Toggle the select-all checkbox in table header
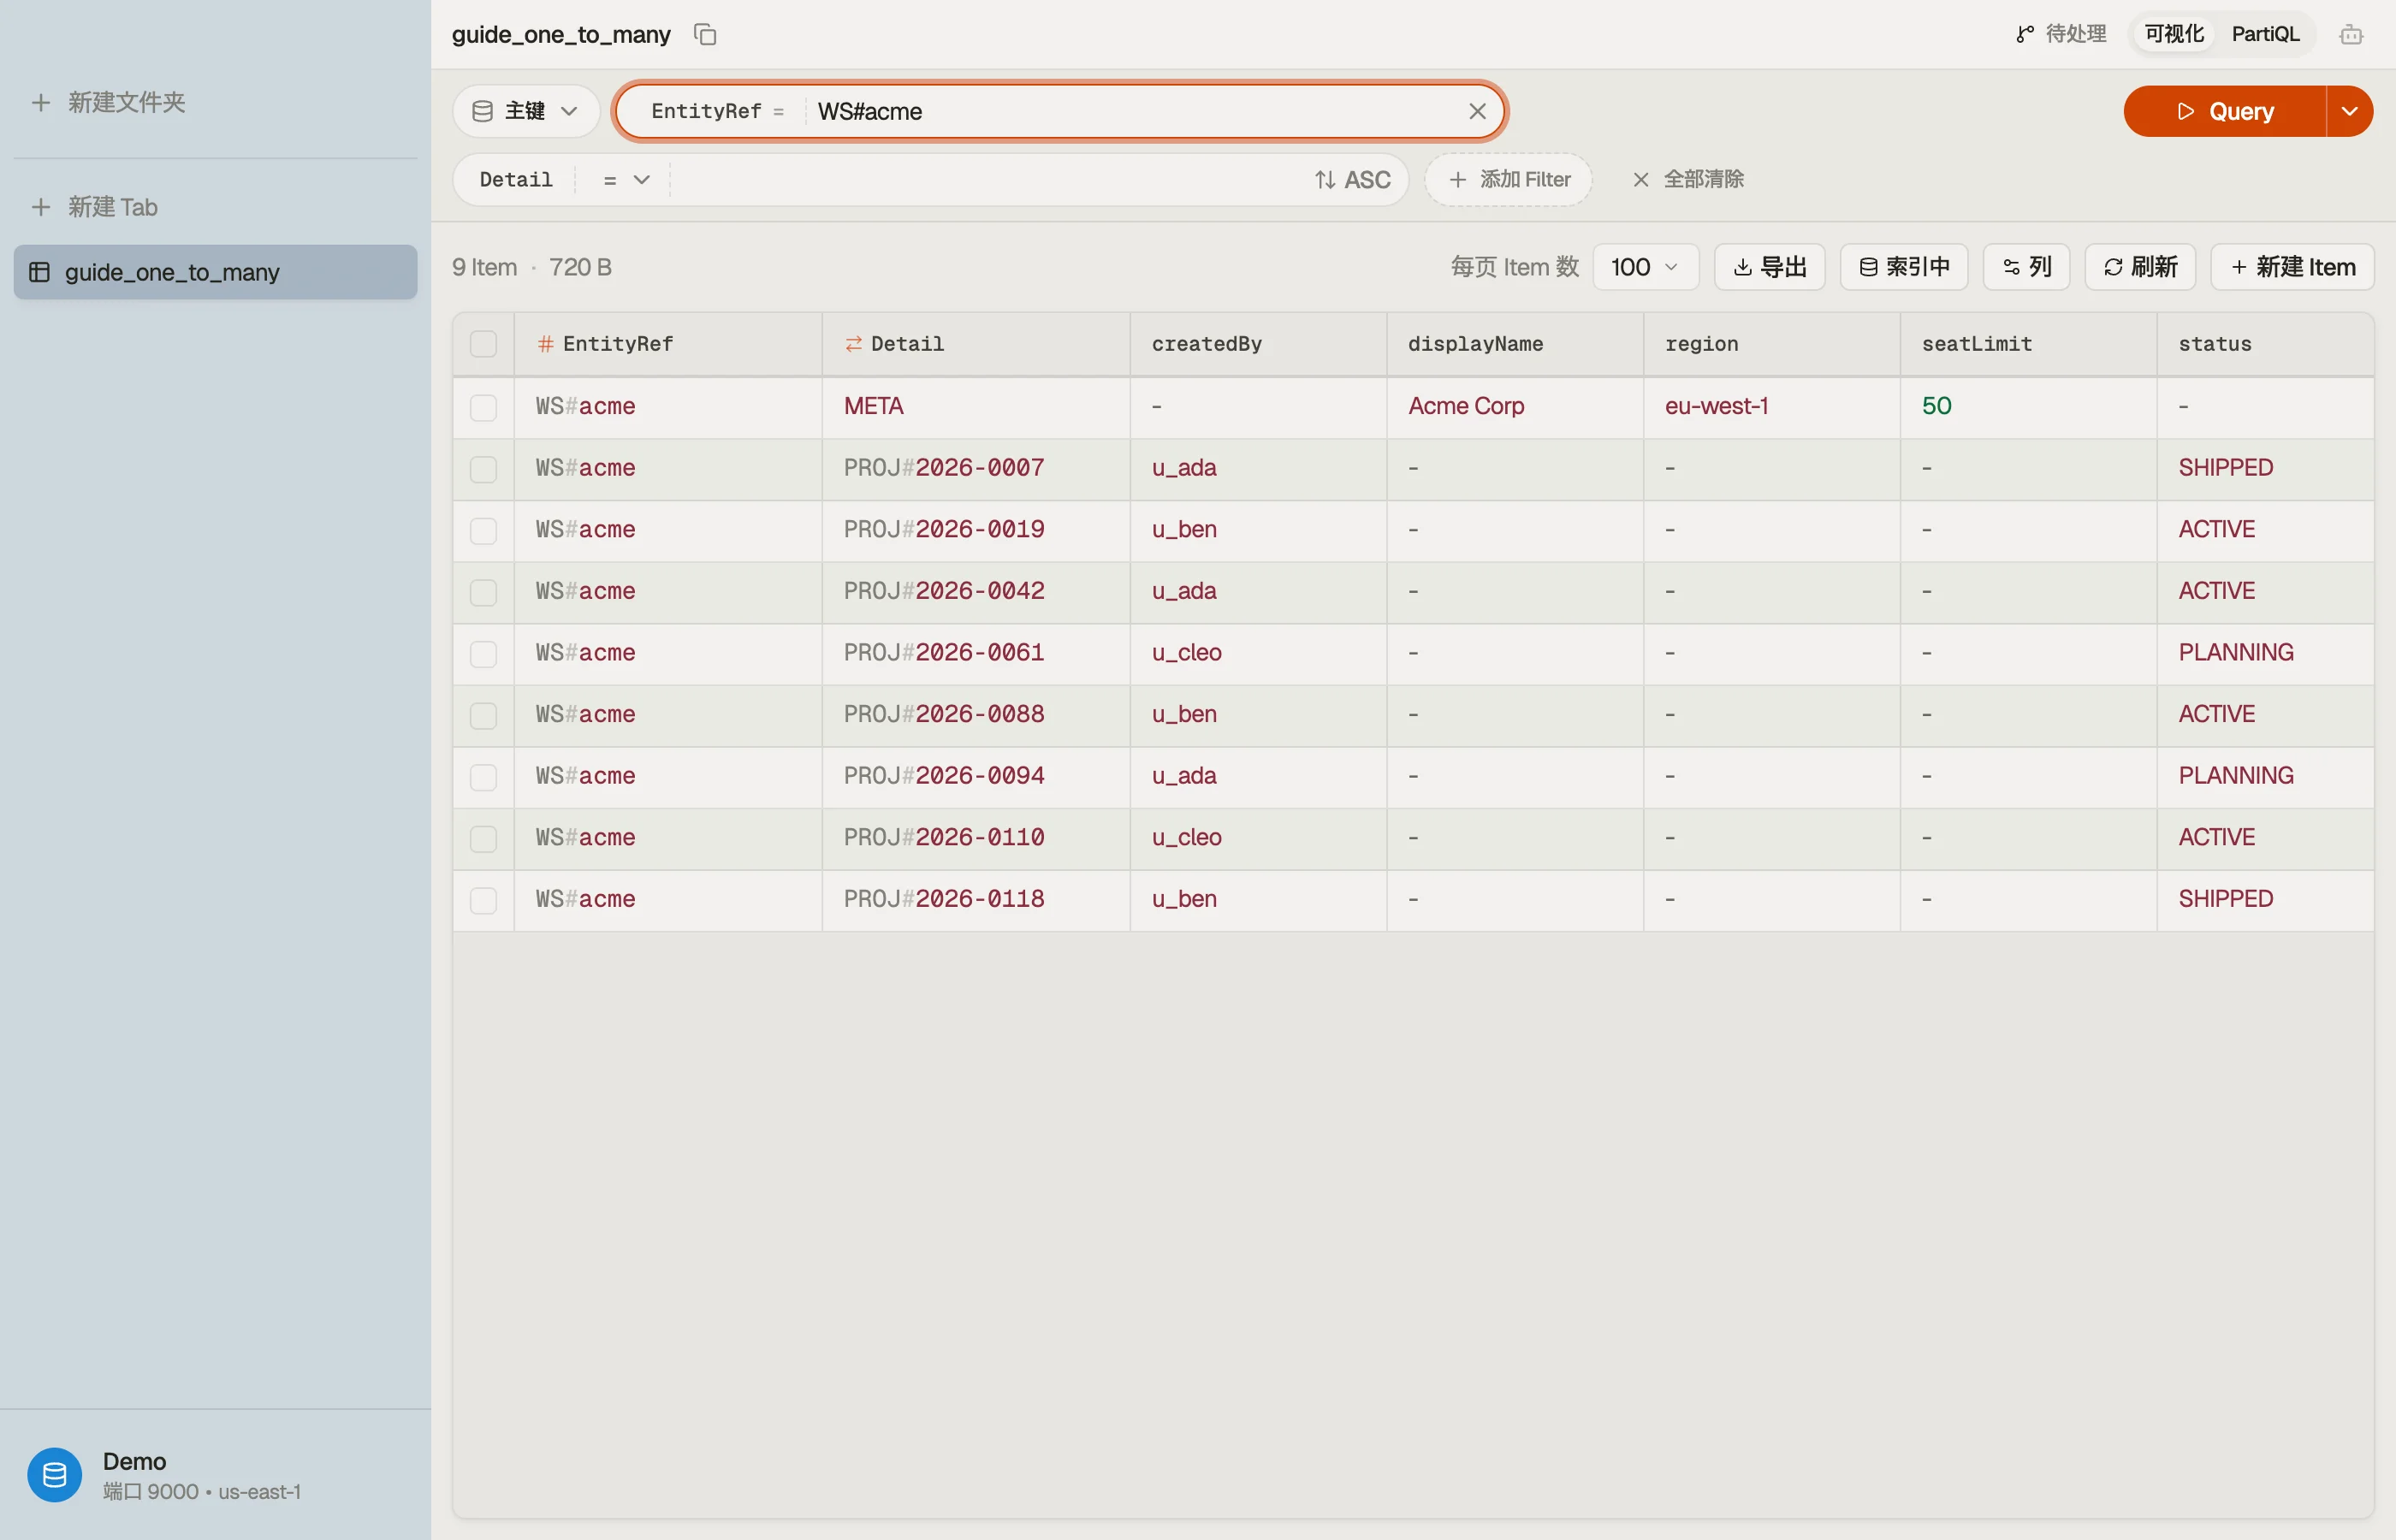This screenshot has width=2396, height=1540. click(483, 344)
